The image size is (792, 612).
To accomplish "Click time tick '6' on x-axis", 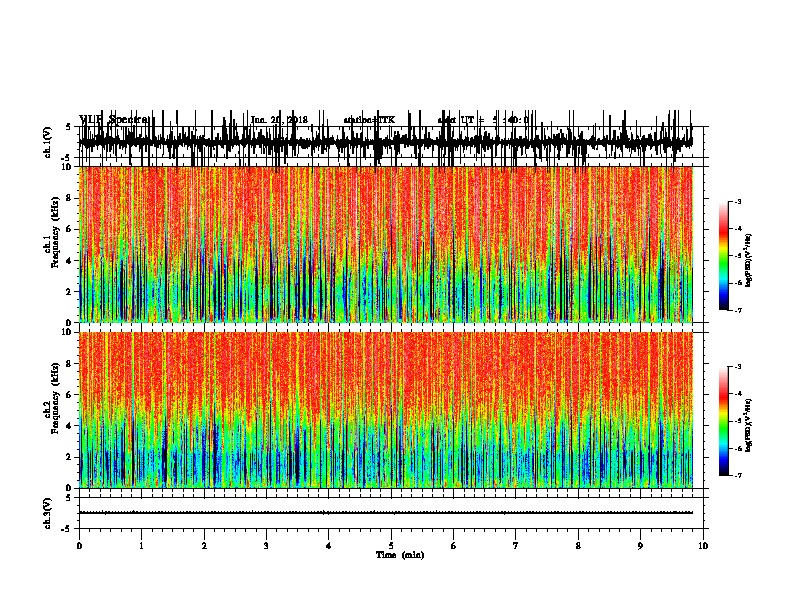I will click(x=453, y=546).
